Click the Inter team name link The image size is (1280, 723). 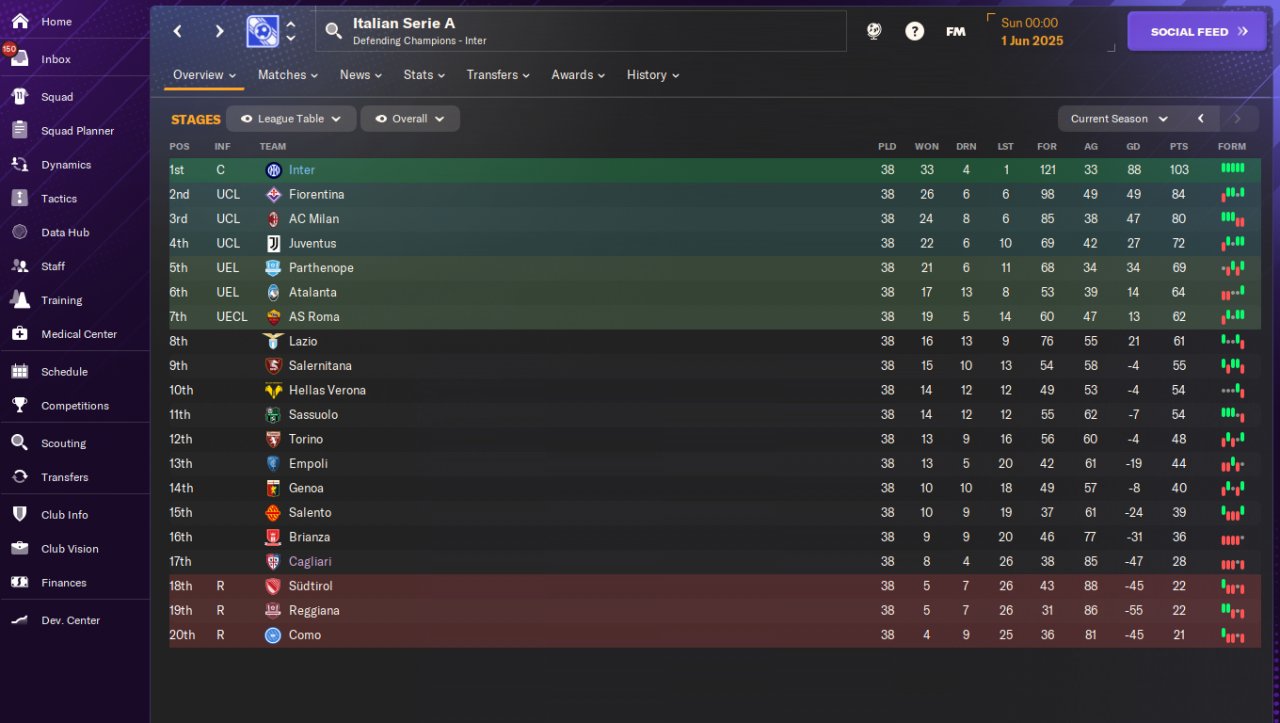pos(301,170)
